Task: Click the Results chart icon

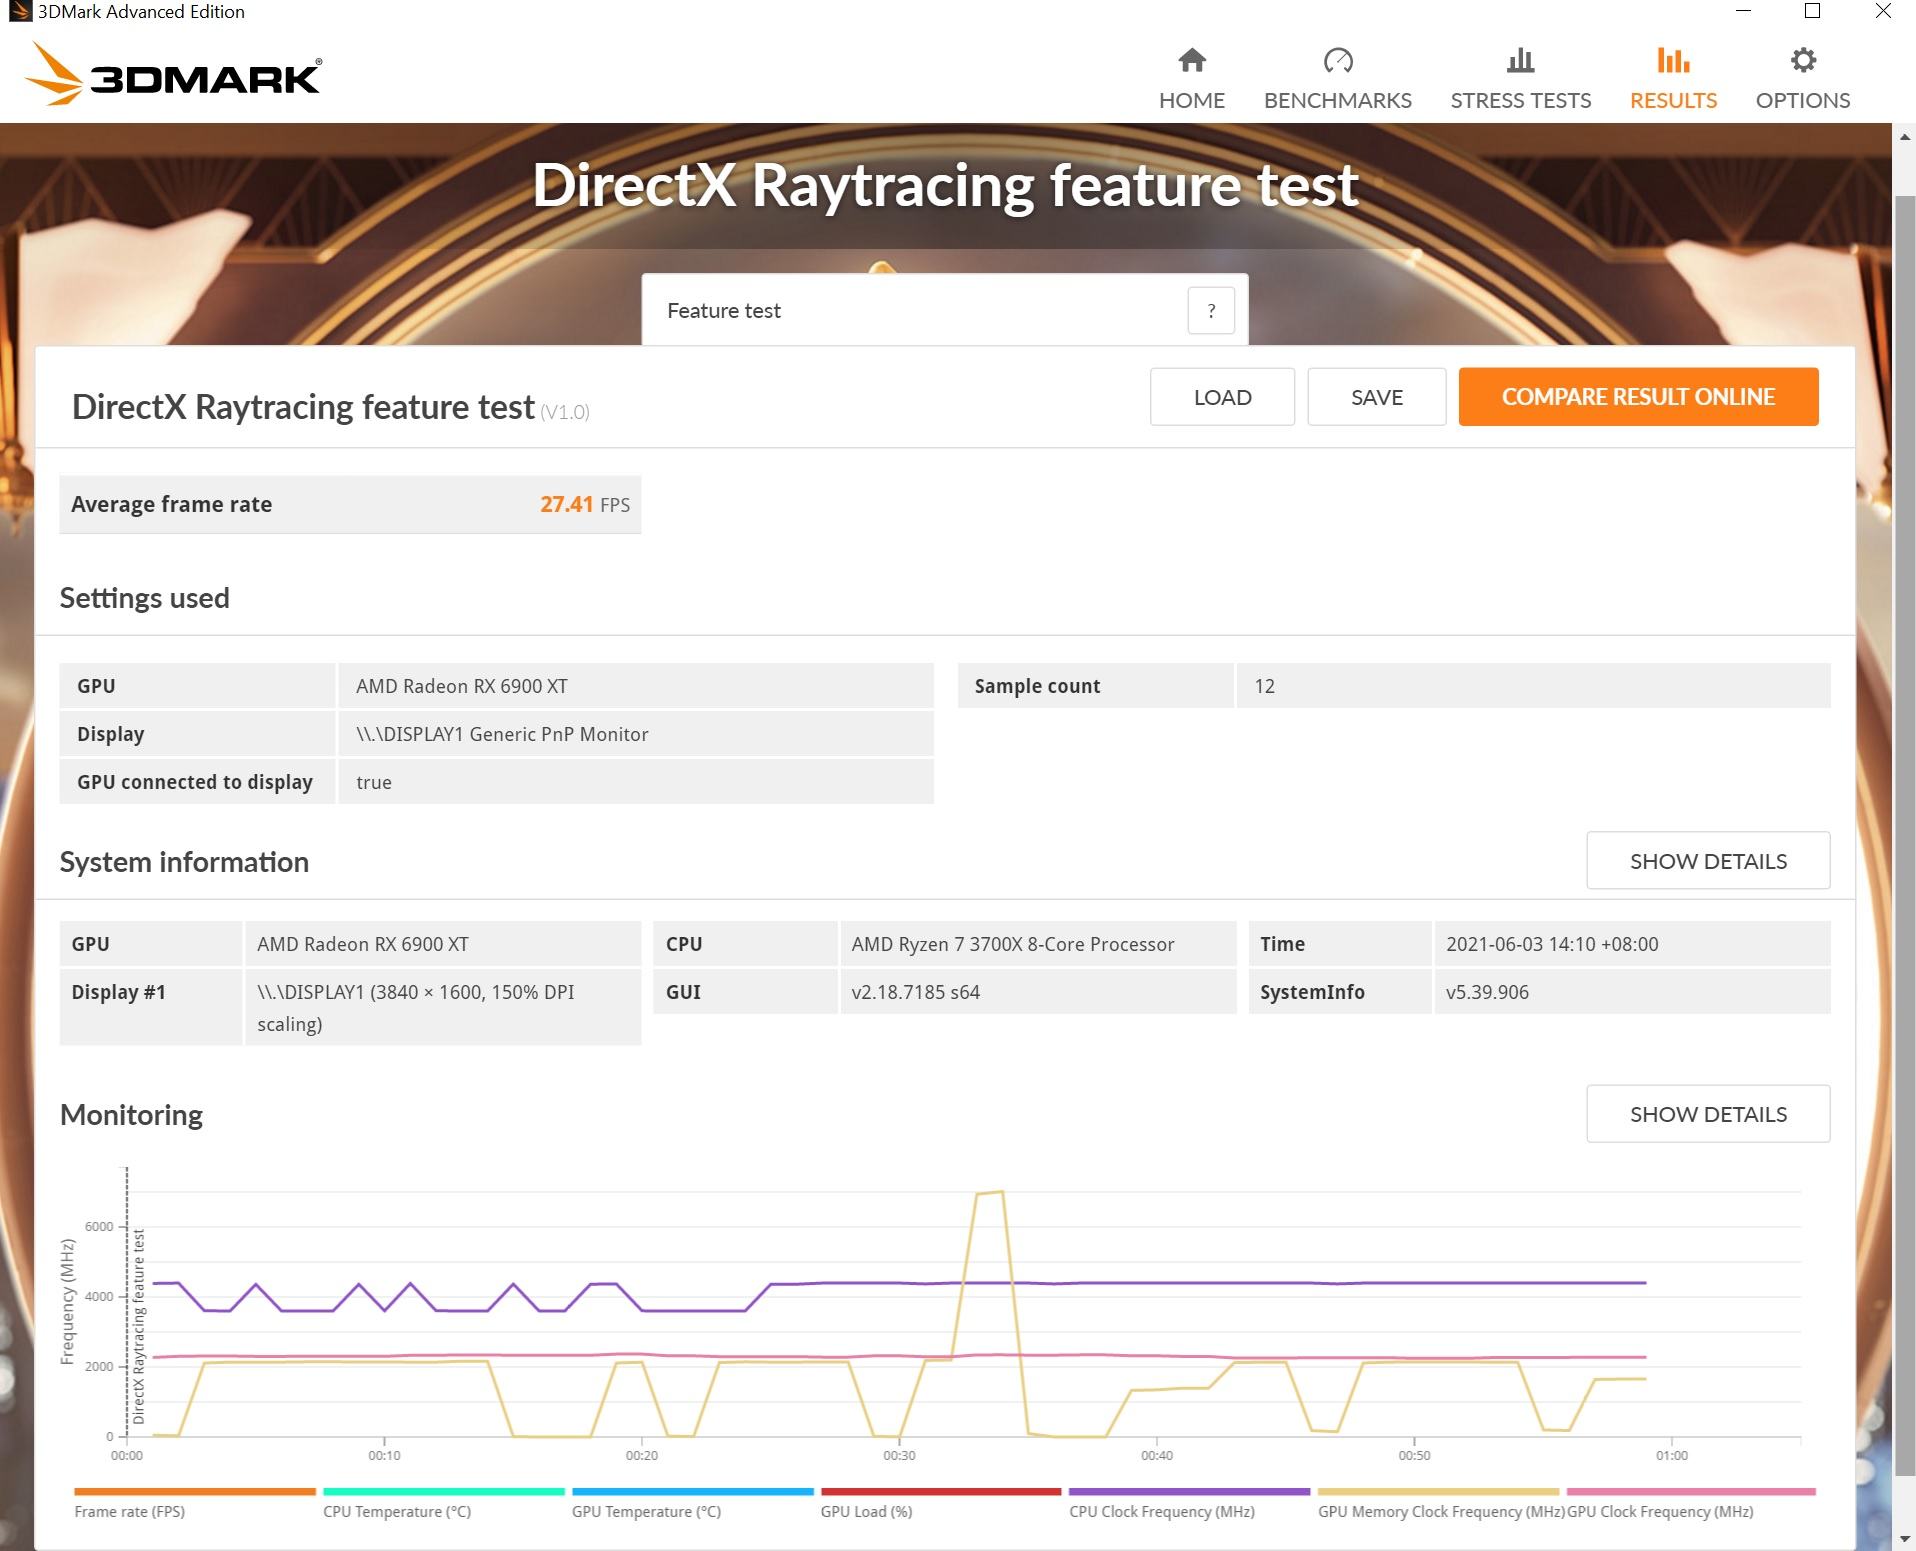Action: (1673, 61)
